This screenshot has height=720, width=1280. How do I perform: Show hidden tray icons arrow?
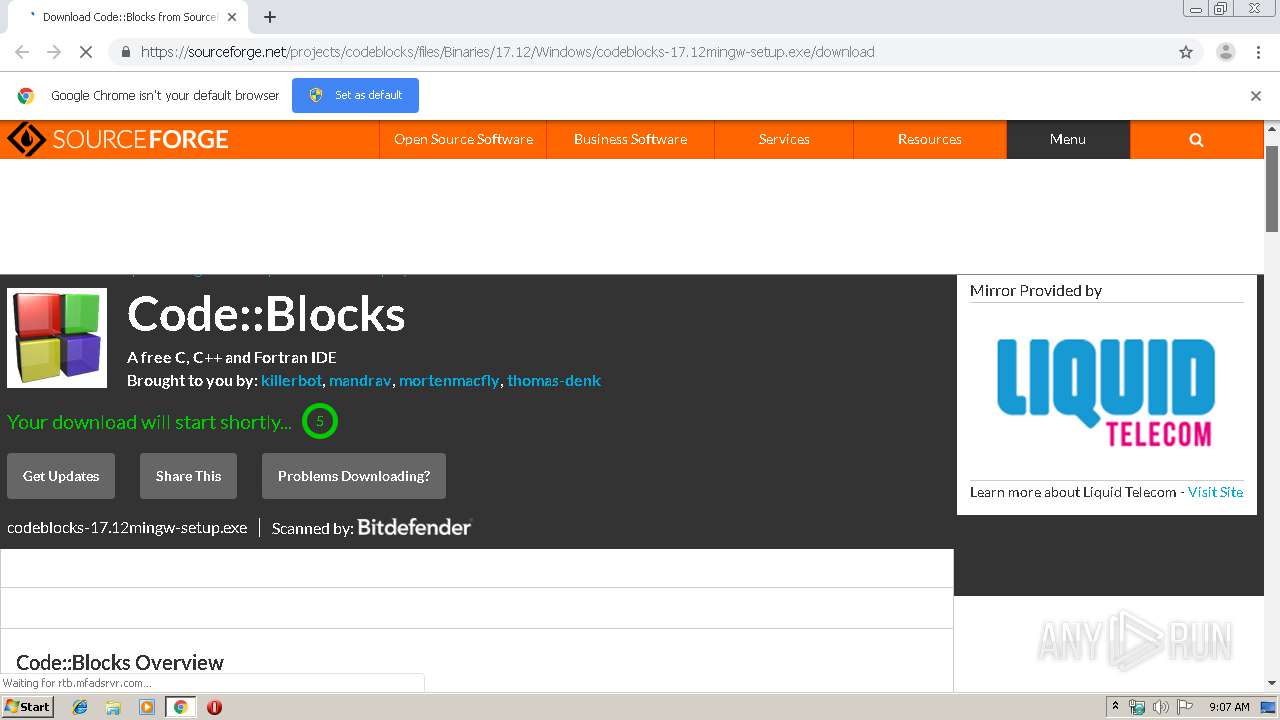pyautogui.click(x=1114, y=707)
